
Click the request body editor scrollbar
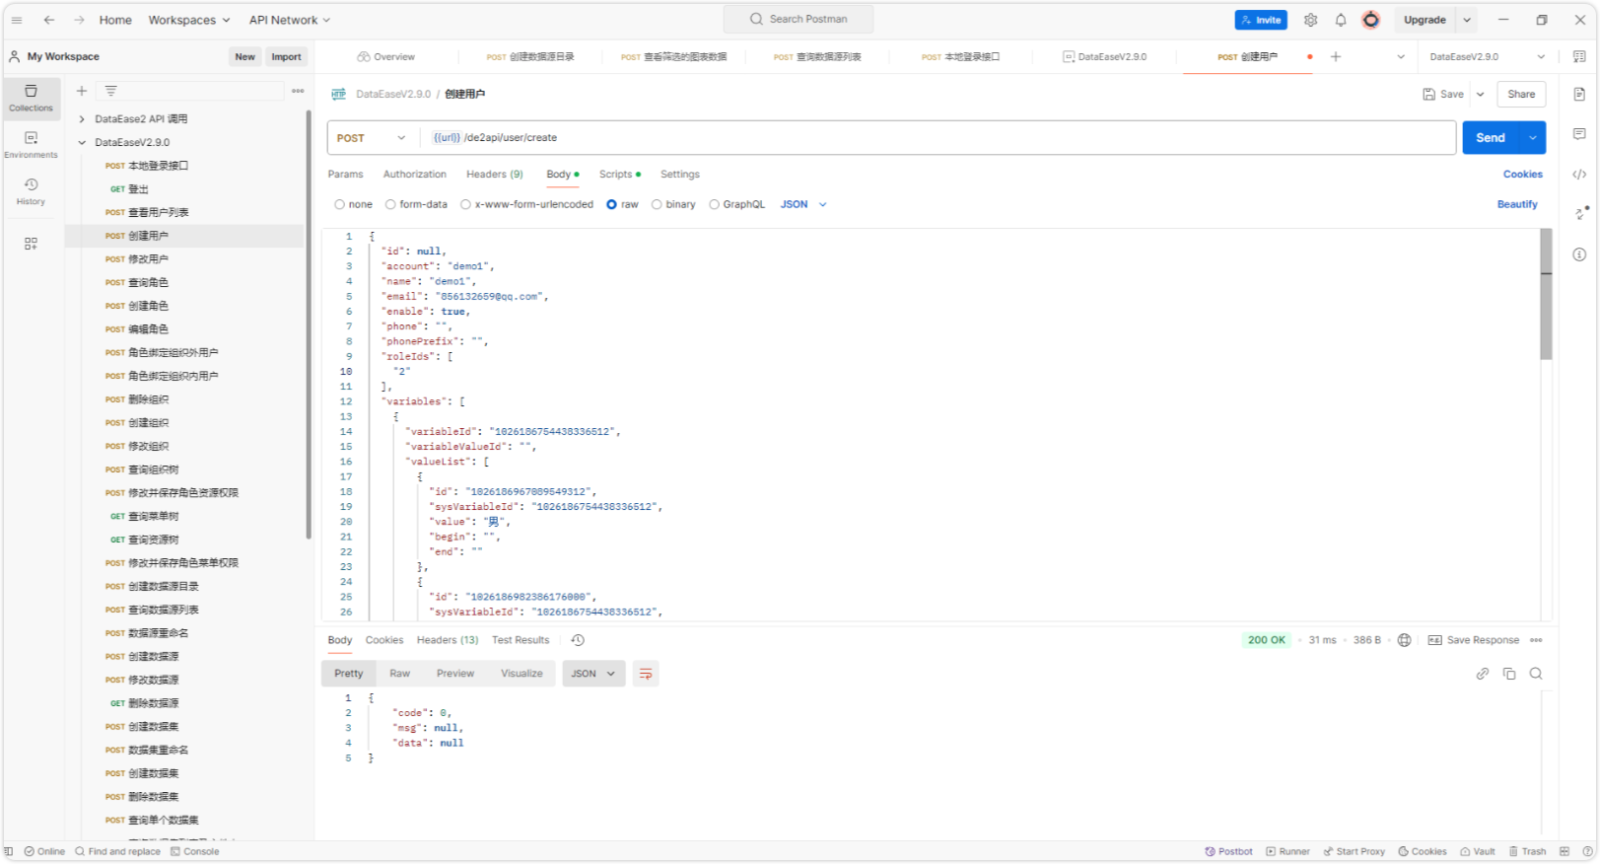pyautogui.click(x=1546, y=294)
